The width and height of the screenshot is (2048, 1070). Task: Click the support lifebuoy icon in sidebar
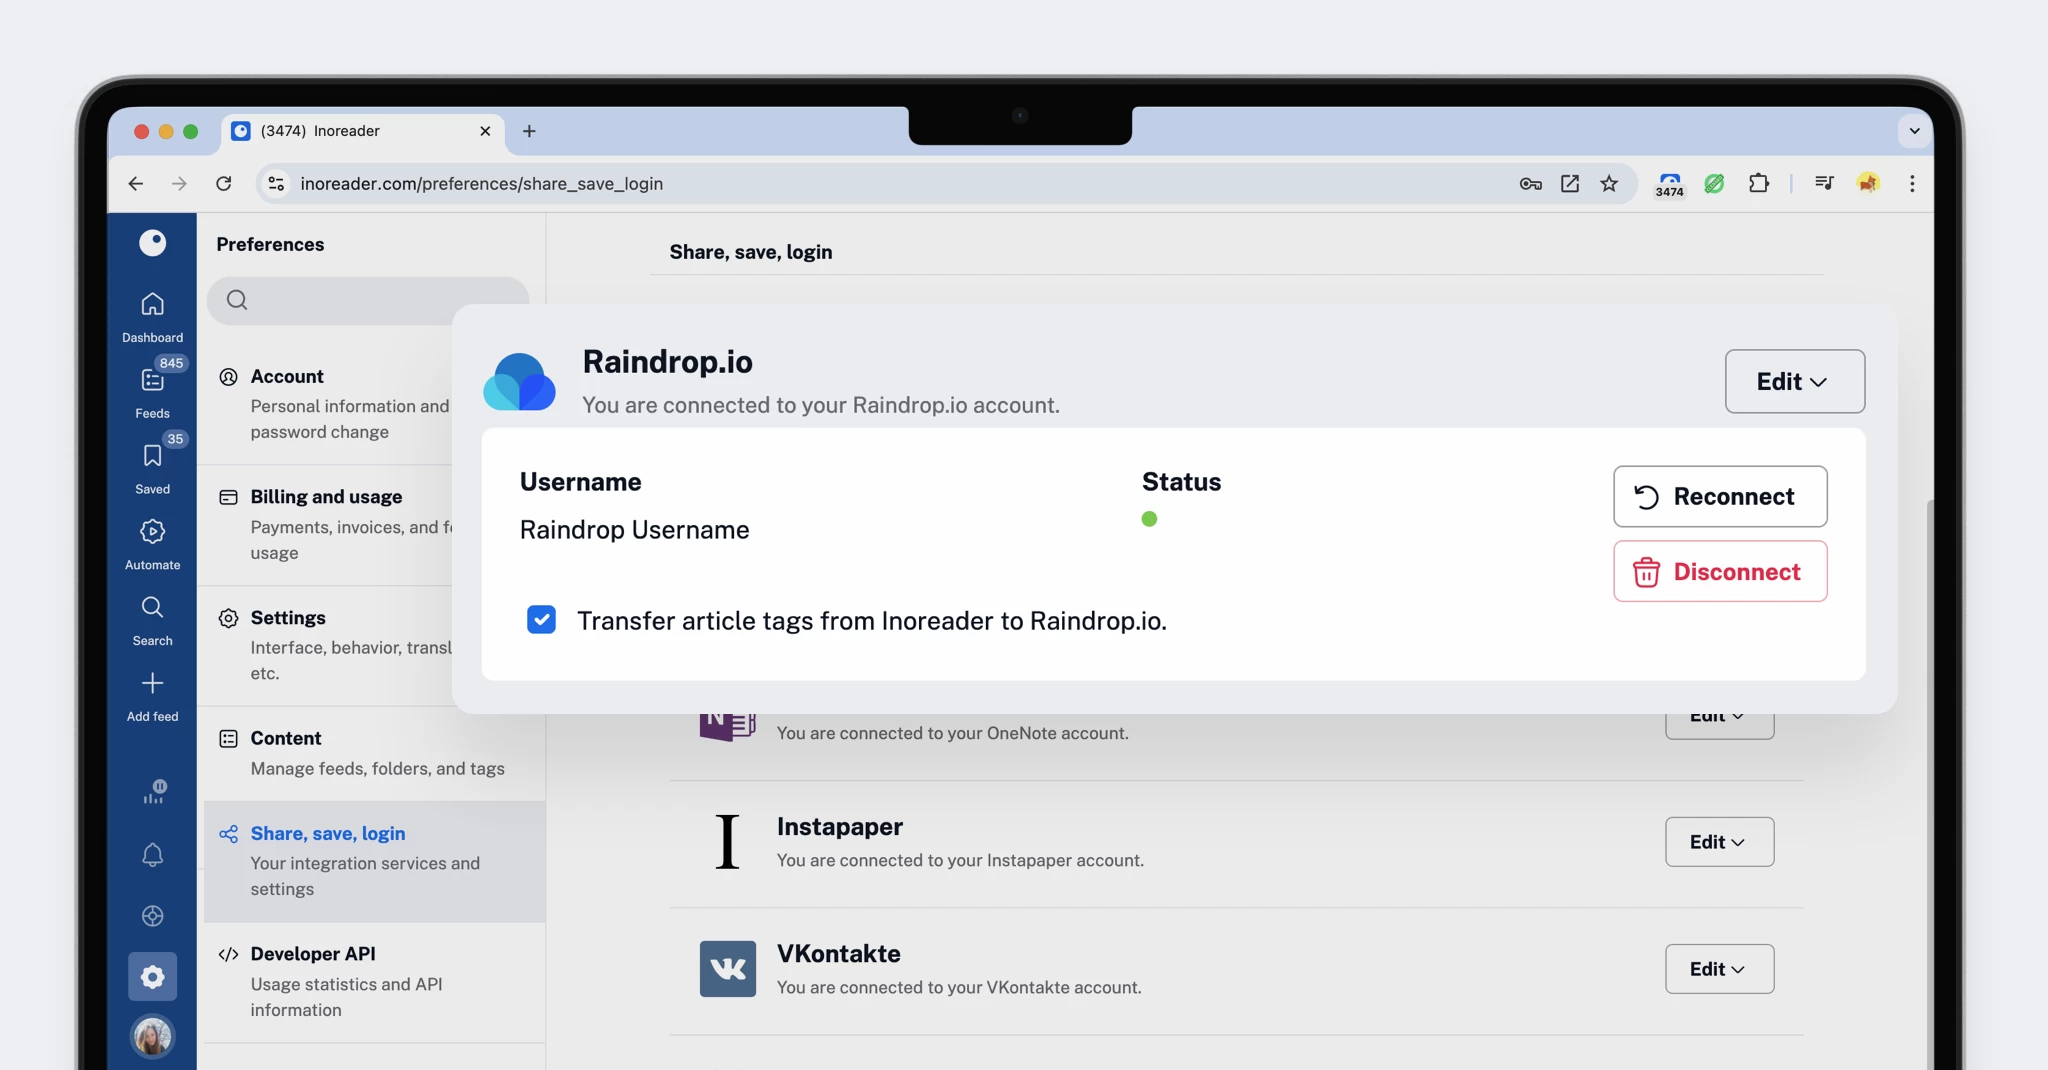[152, 916]
